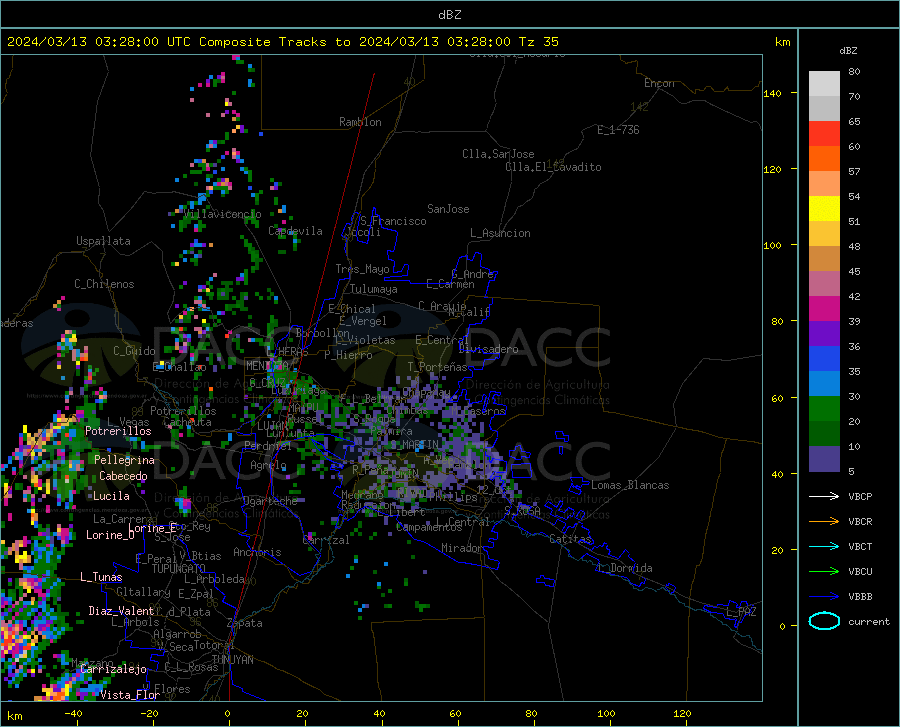
Task: Click the white VBCP arrow icon
Action: [824, 496]
